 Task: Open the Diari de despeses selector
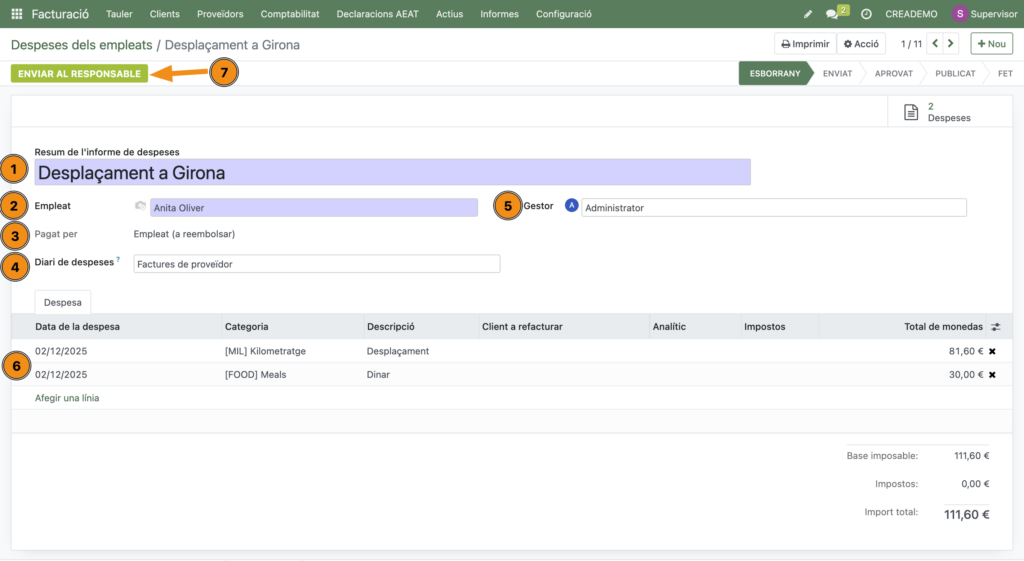click(x=316, y=264)
